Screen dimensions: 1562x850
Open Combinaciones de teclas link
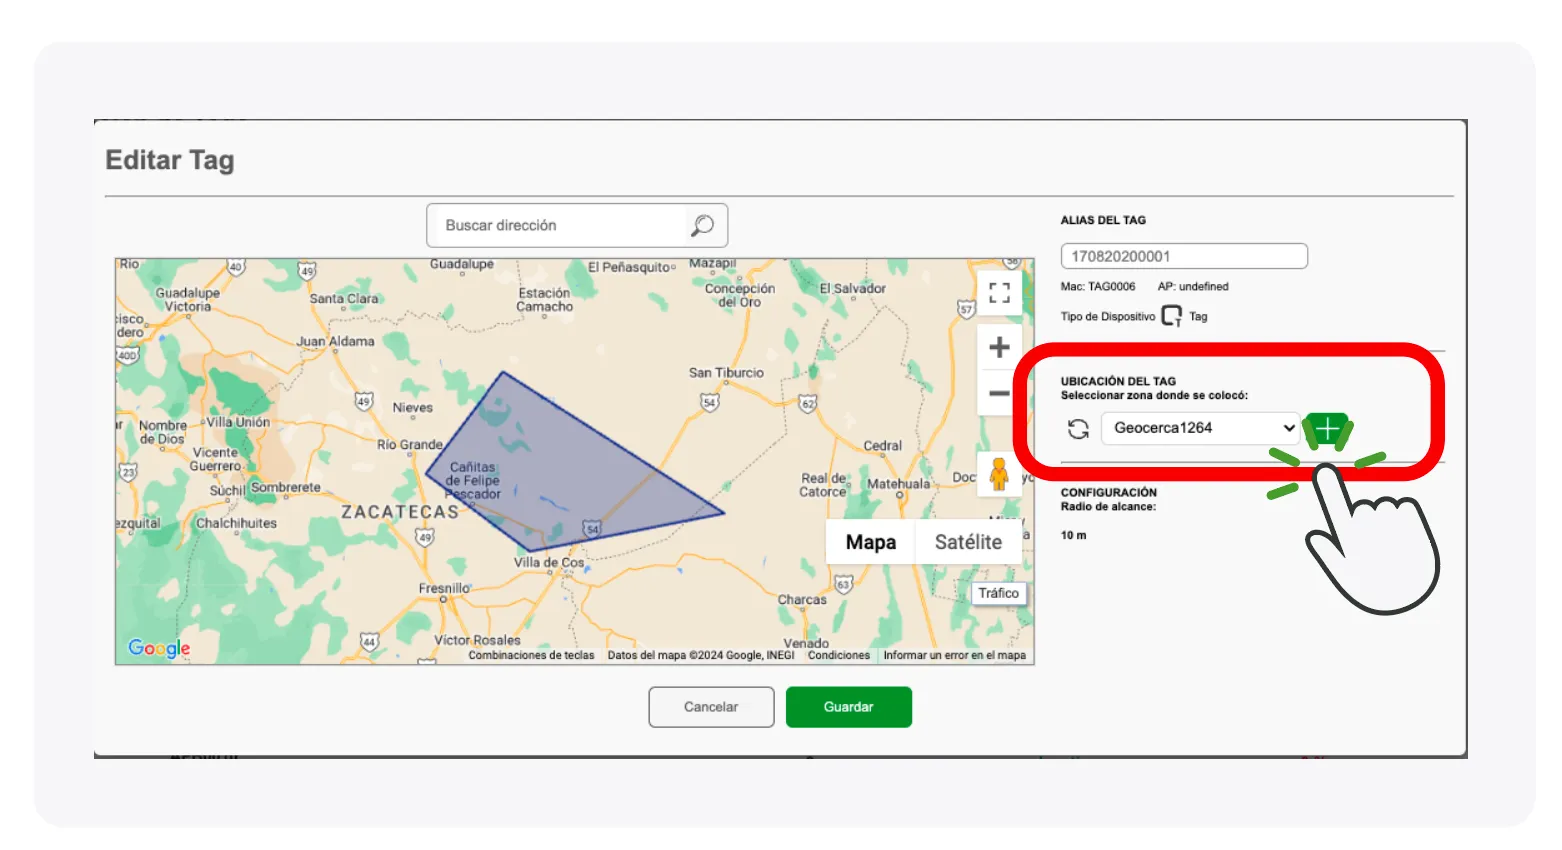(531, 655)
